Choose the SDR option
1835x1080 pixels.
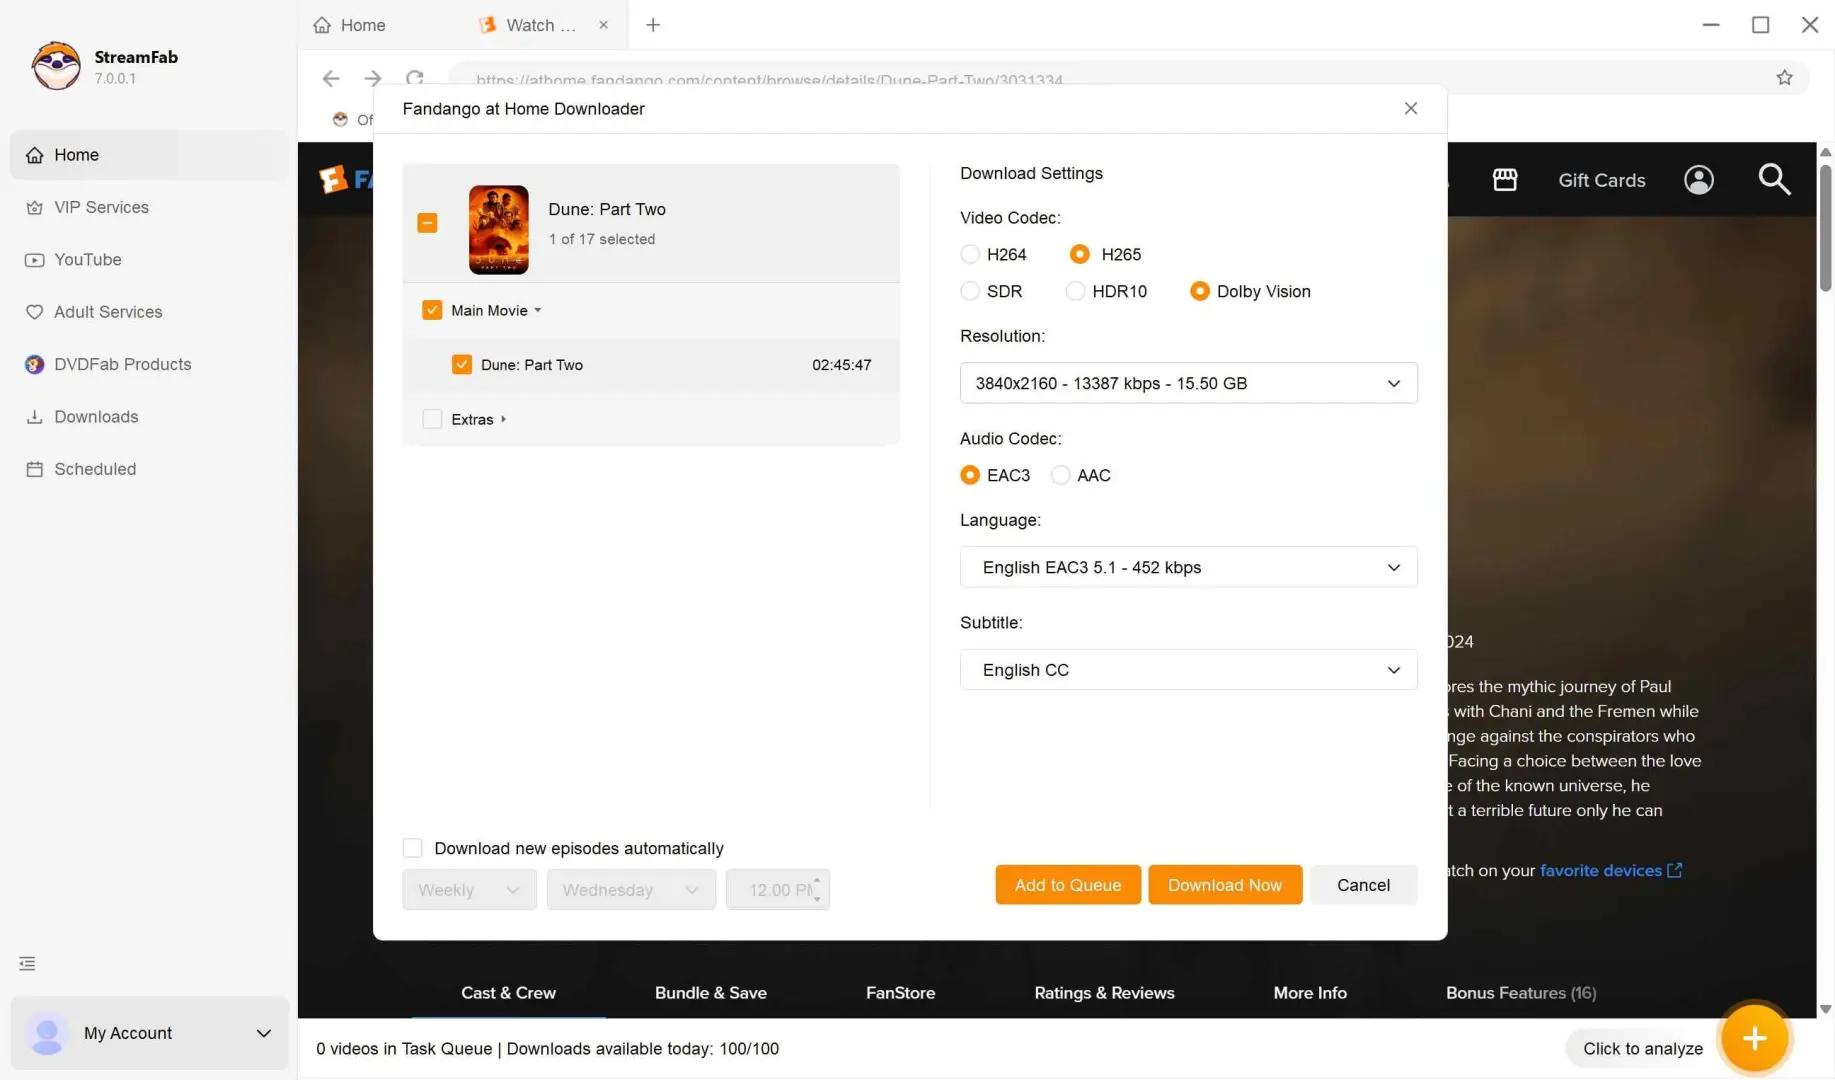pos(969,291)
